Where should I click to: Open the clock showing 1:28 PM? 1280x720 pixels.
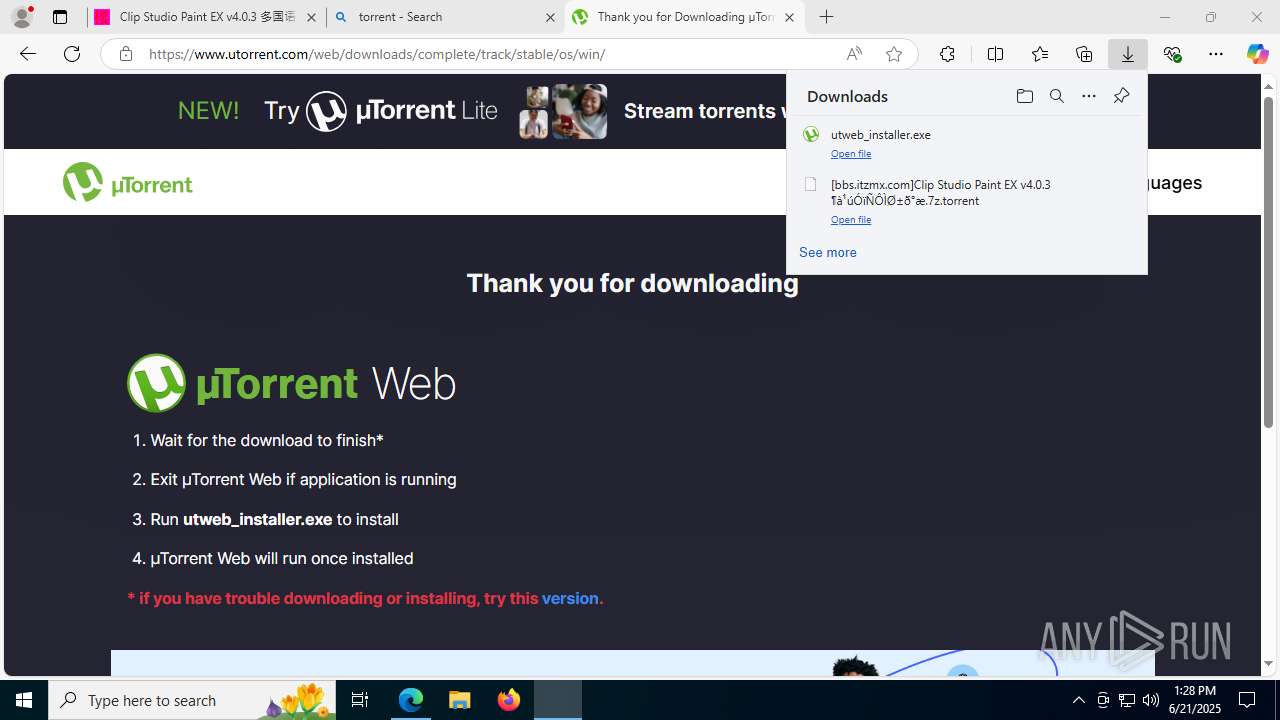tap(1196, 700)
